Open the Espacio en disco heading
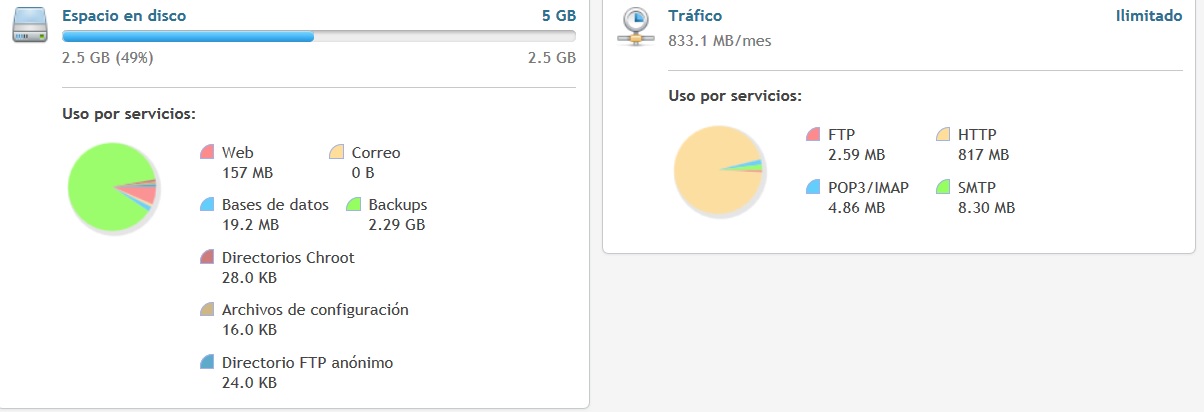Image resolution: width=1204 pixels, height=412 pixels. [x=124, y=16]
